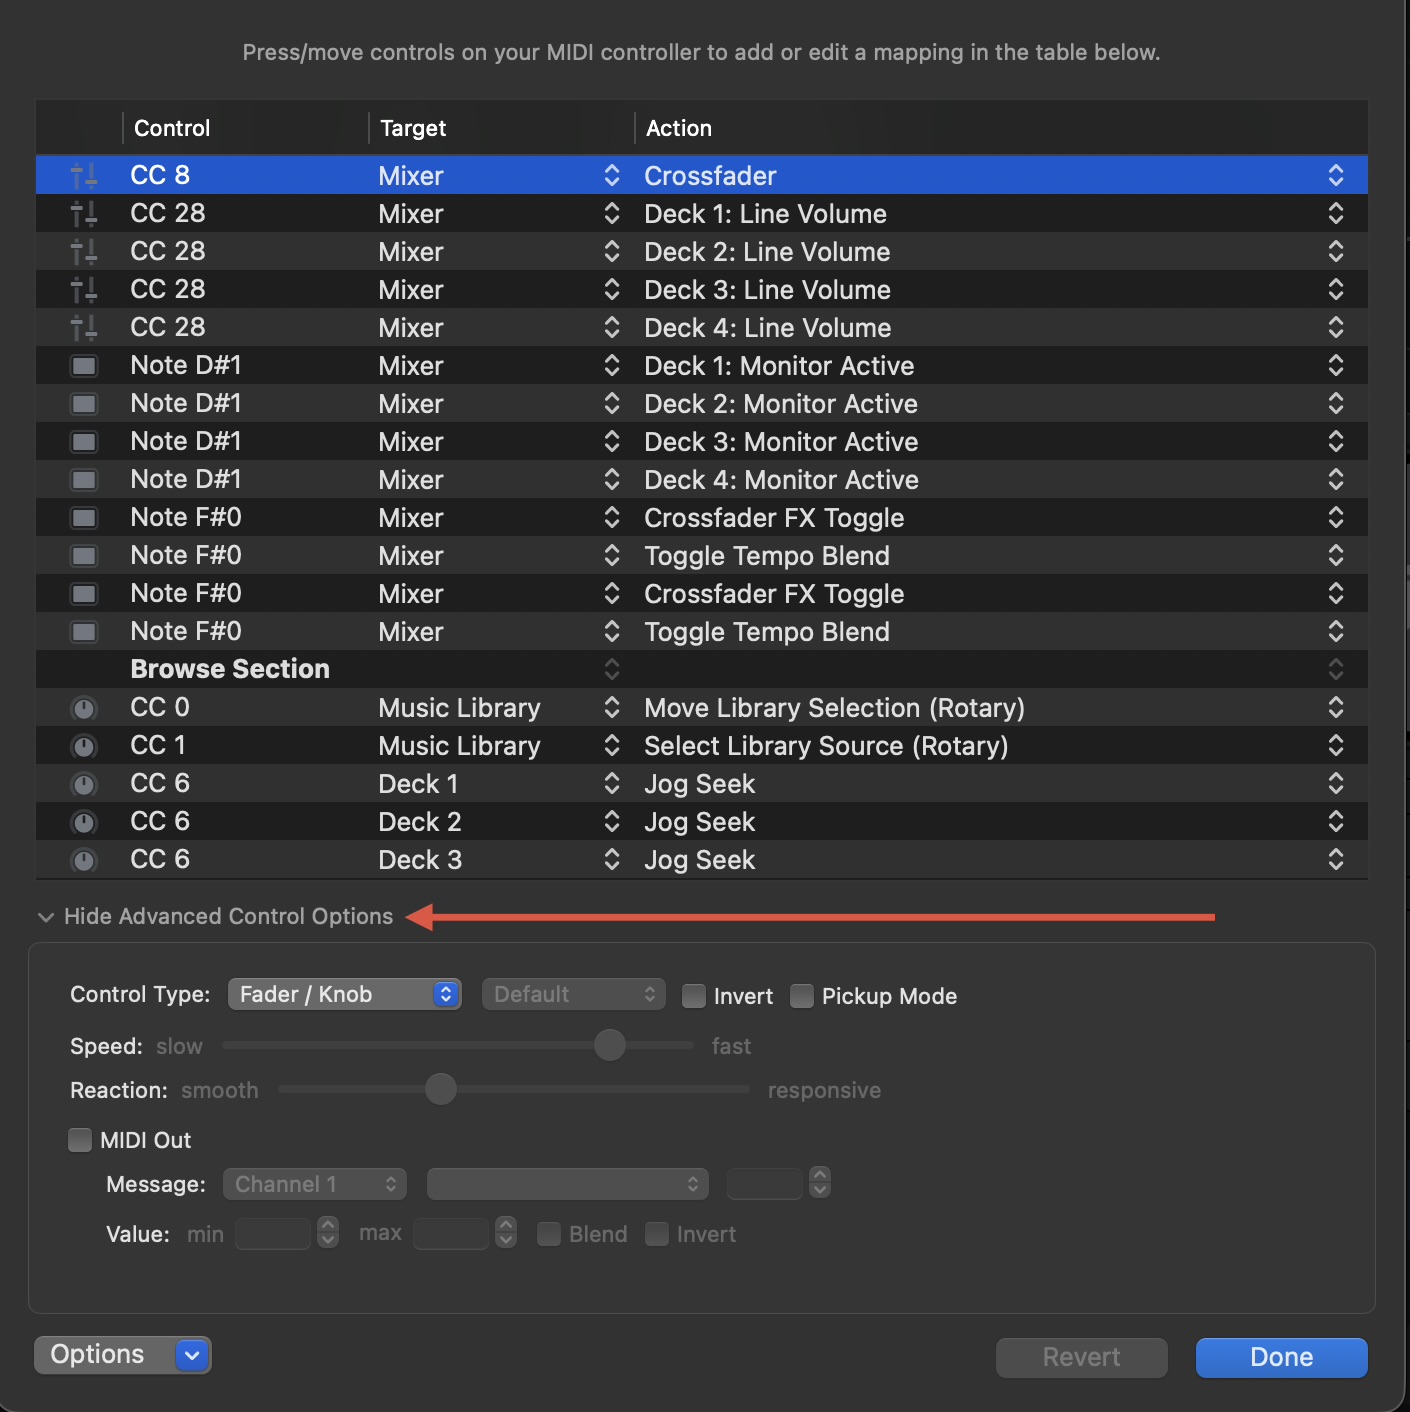Click the Revert button
This screenshot has width=1410, height=1412.
[x=1081, y=1357]
